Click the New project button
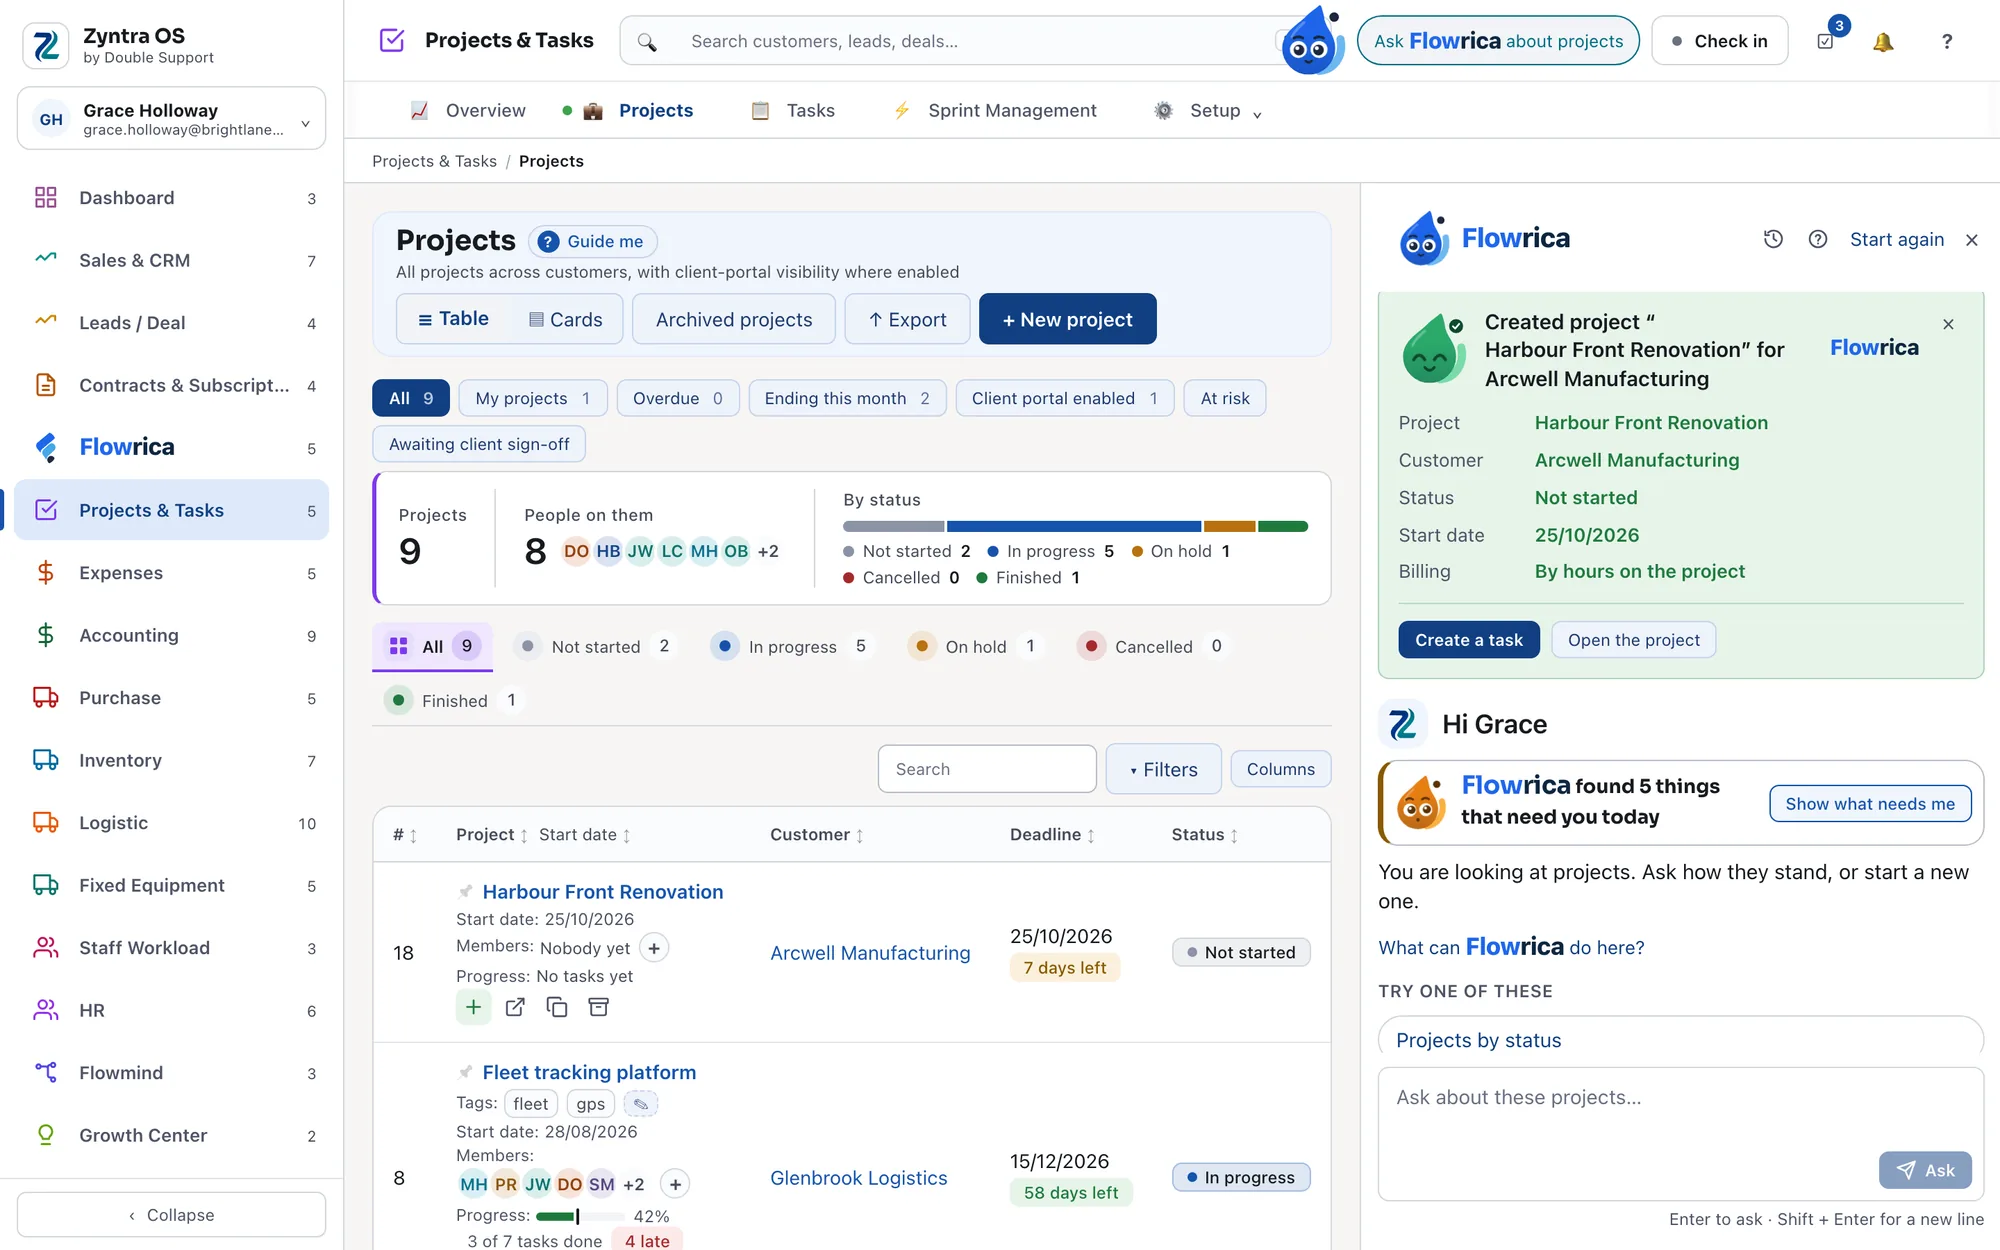 coord(1068,320)
